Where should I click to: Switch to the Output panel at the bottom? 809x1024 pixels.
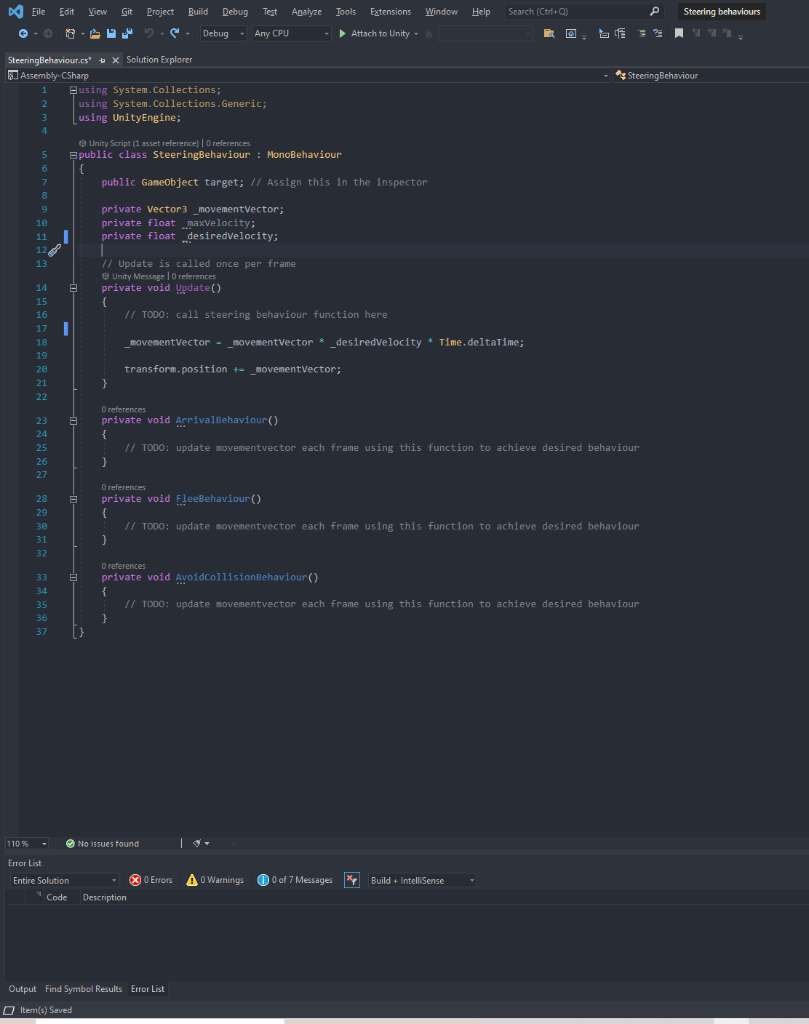22,989
